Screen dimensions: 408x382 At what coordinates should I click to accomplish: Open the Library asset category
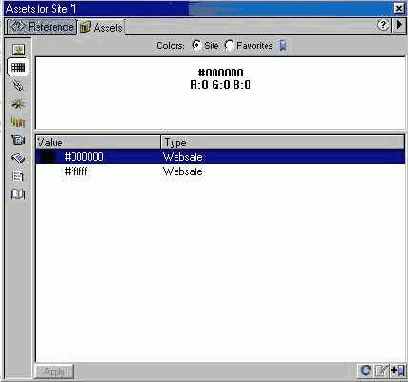pos(18,194)
